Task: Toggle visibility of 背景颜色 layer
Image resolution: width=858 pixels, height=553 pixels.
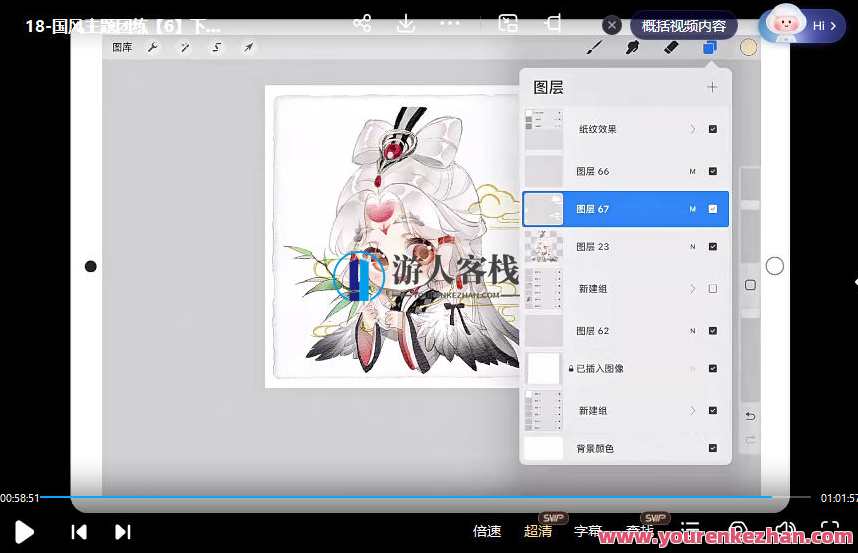Action: [x=712, y=448]
